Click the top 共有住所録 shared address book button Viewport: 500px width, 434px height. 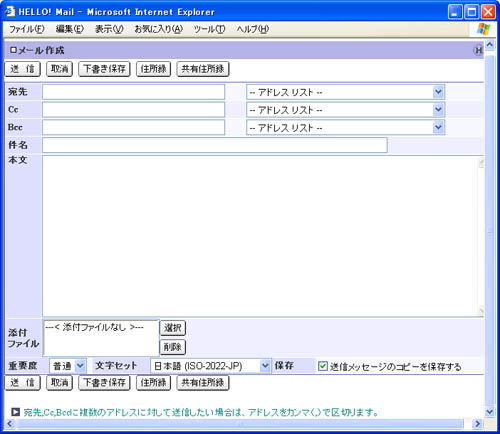(x=203, y=69)
